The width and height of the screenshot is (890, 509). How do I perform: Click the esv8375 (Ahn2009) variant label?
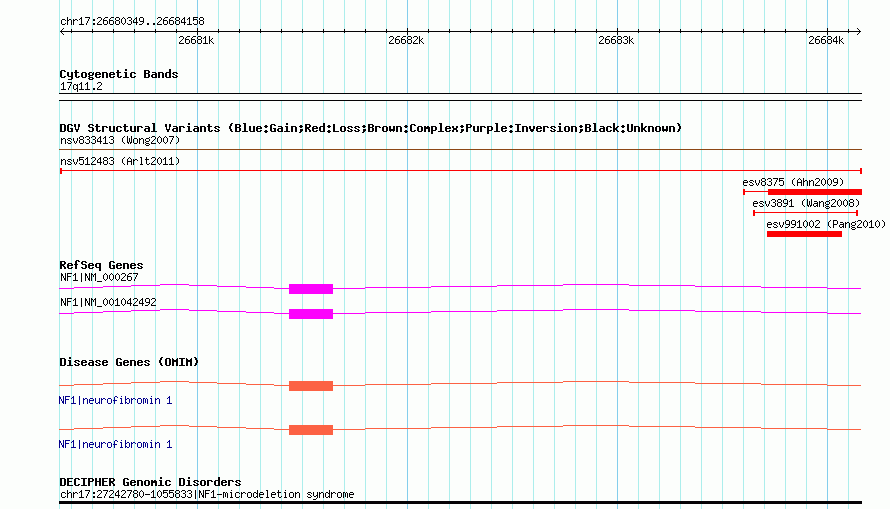click(793, 182)
